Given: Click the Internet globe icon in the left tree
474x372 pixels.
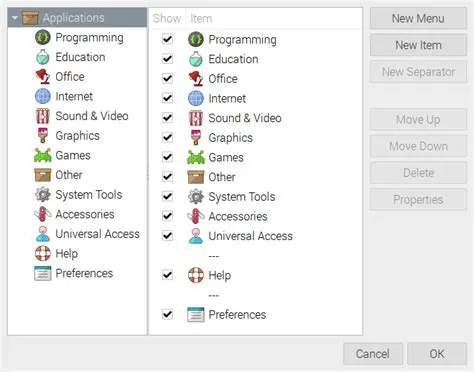Looking at the screenshot, I should coord(43,96).
